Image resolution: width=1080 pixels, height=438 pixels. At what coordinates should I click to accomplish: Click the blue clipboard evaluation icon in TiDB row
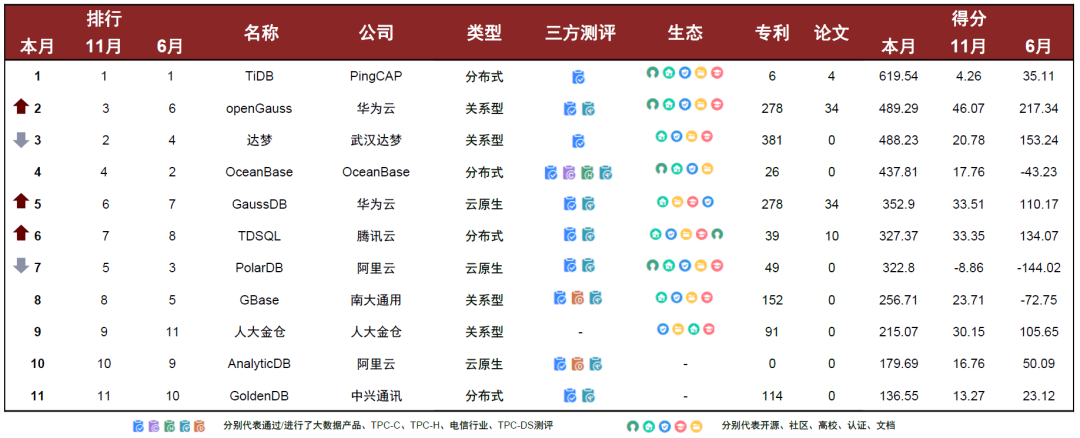(579, 77)
